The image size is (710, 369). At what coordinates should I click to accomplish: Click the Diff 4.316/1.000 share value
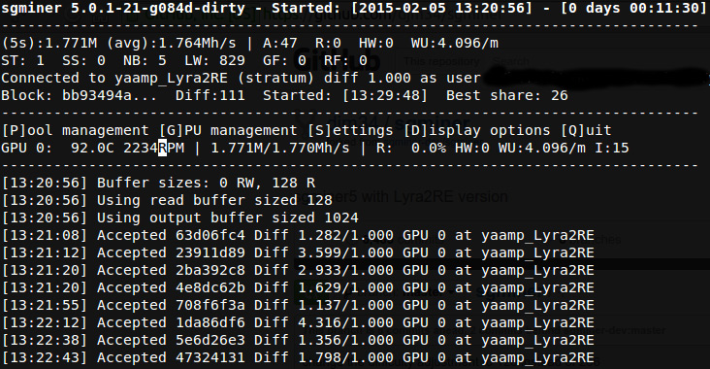coord(324,323)
